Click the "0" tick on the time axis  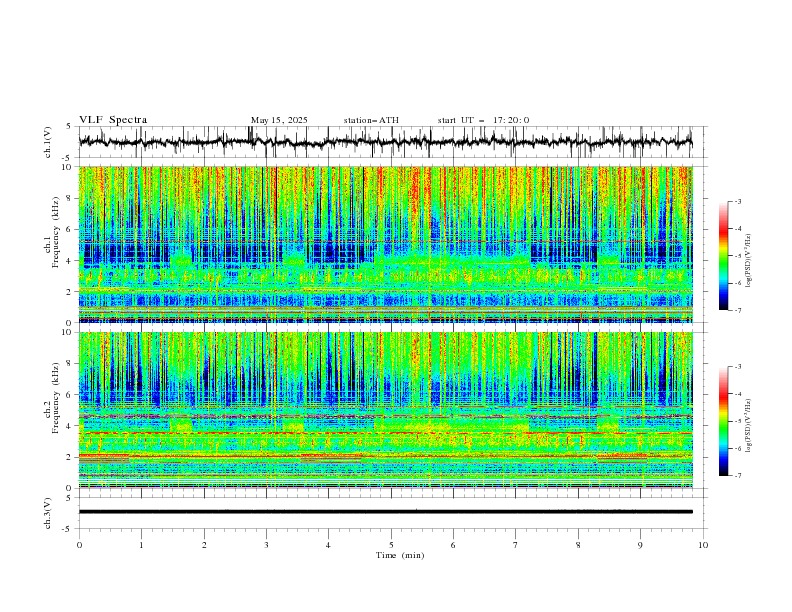coord(79,545)
